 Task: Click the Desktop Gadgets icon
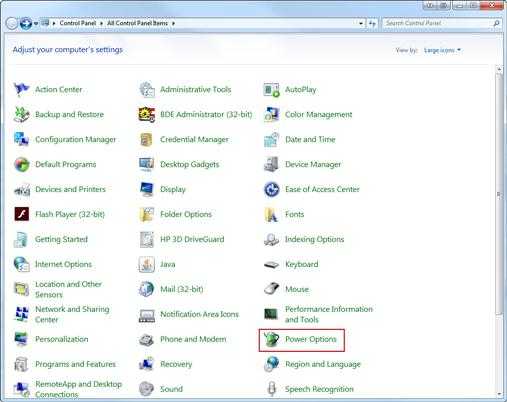tap(147, 164)
